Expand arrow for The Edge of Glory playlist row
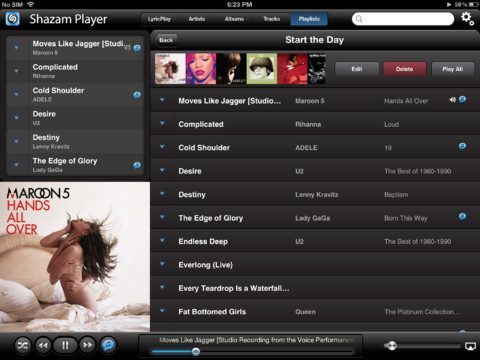Viewport: 480px width, 360px height. 162,217
